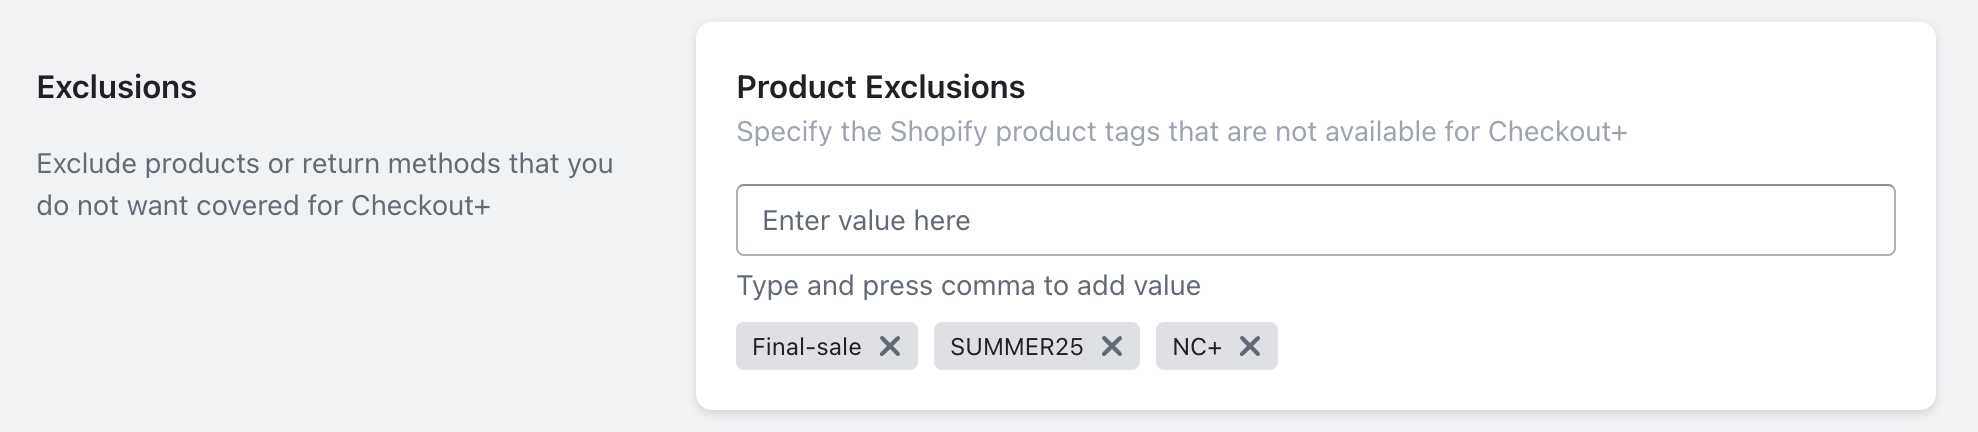Select the SUMMER25 tag label text
Viewport: 1978px width, 432px height.
click(x=1016, y=347)
